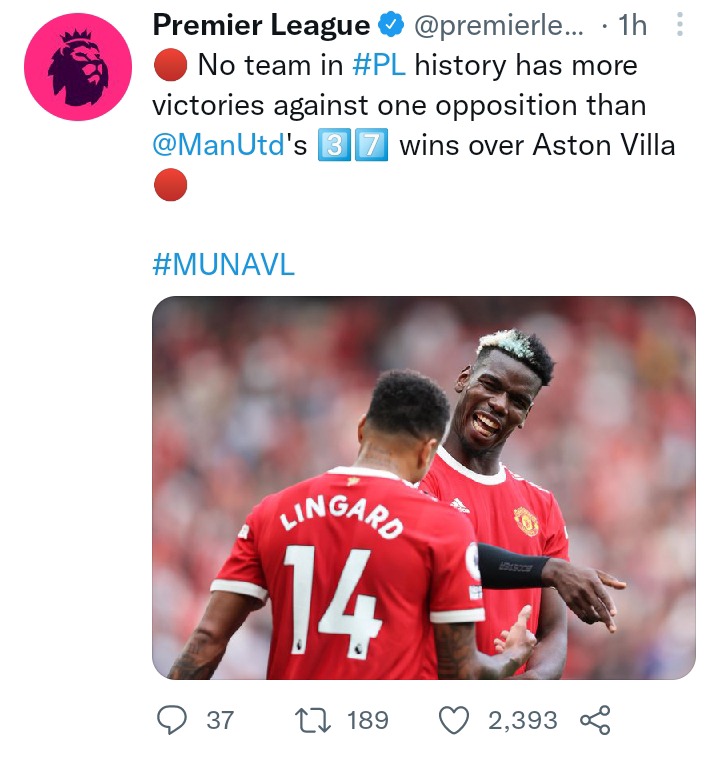Click the reply speech bubble icon
This screenshot has width=720, height=768.
(x=171, y=720)
